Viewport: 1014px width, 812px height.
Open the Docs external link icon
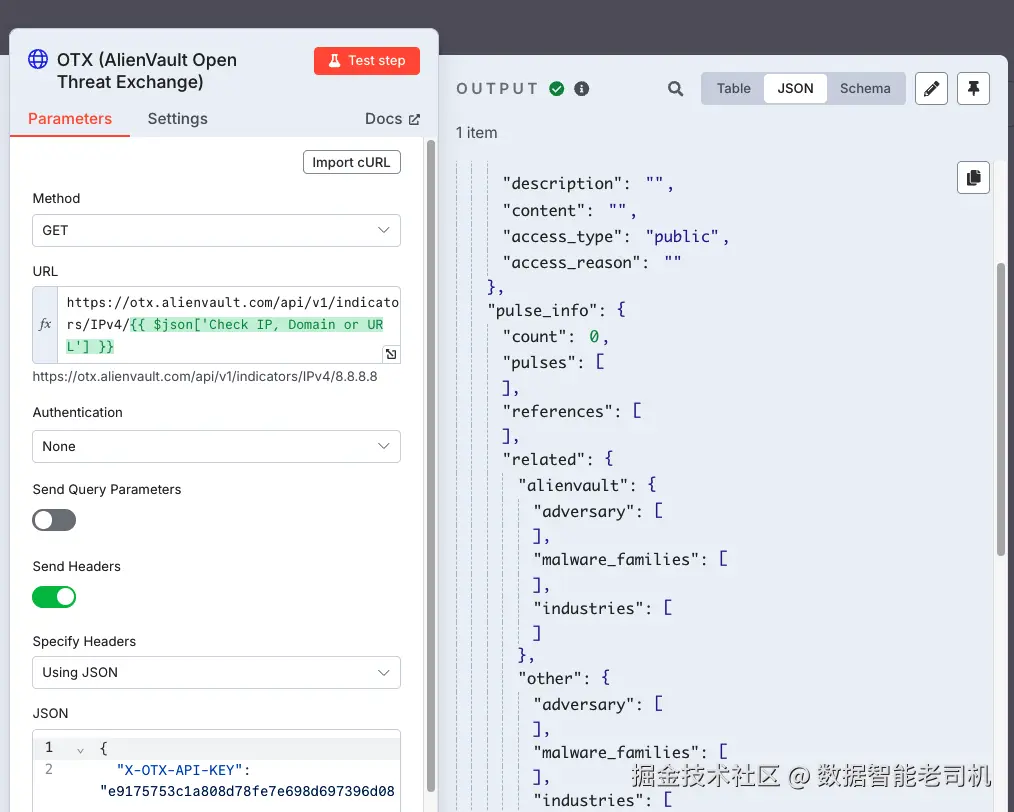click(x=415, y=119)
